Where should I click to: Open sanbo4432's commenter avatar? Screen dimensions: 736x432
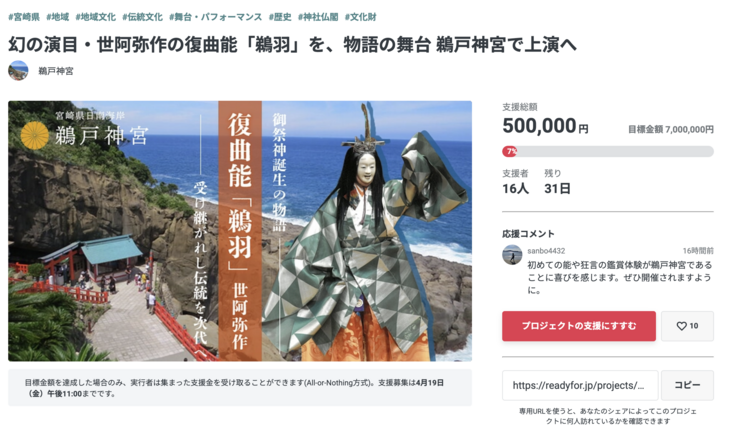pos(512,255)
